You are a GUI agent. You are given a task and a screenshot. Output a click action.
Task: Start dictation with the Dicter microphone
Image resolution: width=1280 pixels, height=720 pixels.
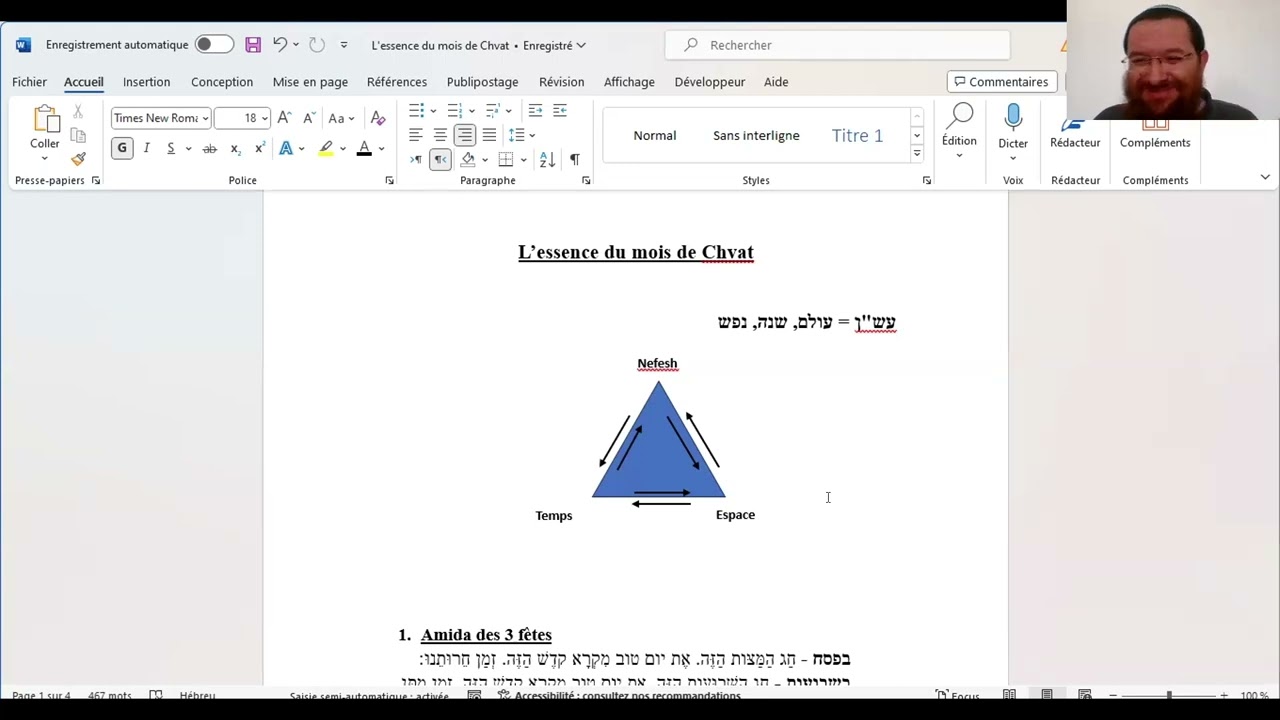tap(1013, 117)
